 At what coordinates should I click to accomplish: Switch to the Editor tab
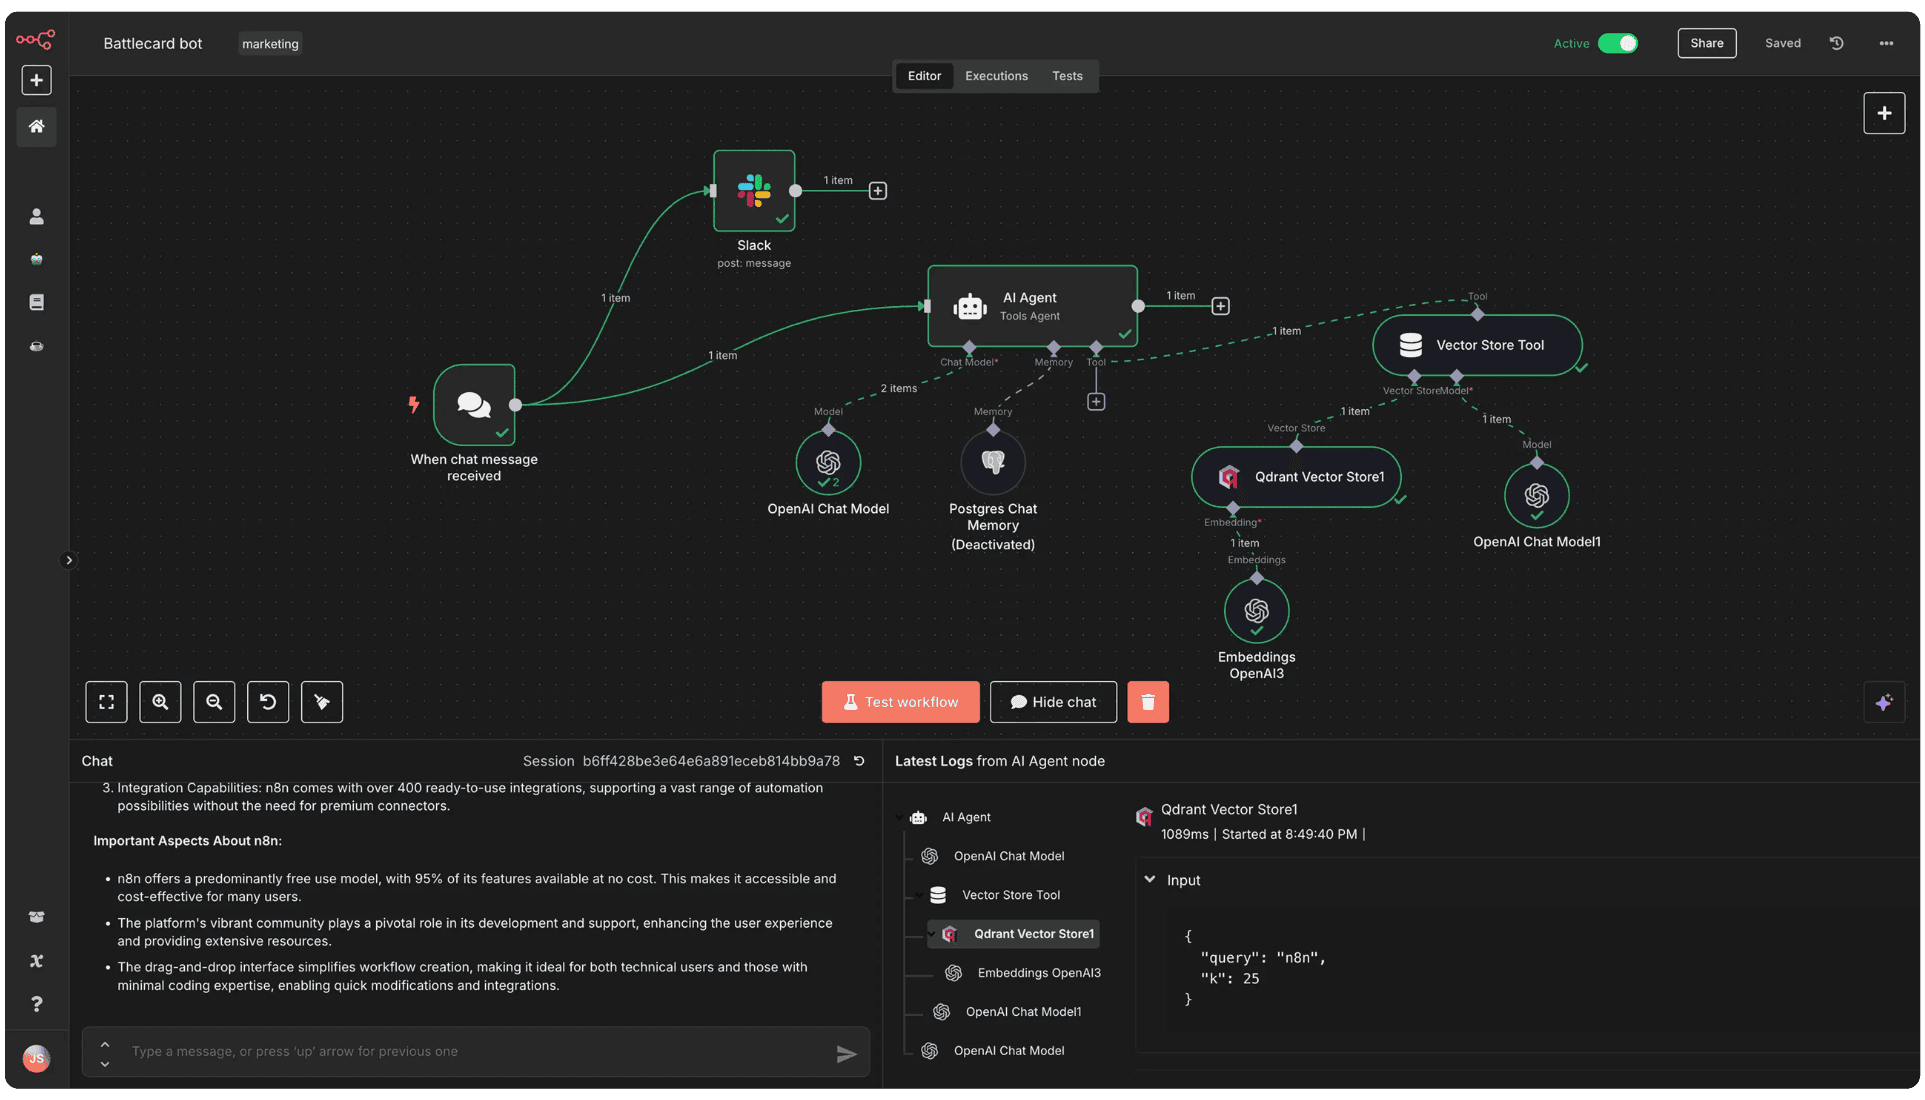[x=924, y=76]
